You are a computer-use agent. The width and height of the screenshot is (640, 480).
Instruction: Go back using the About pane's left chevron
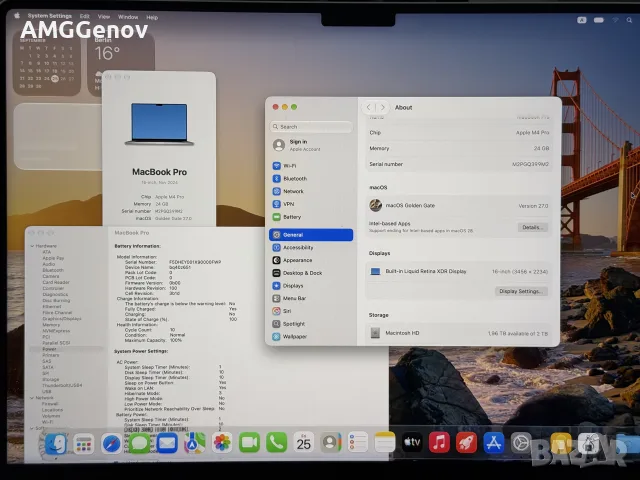(369, 107)
